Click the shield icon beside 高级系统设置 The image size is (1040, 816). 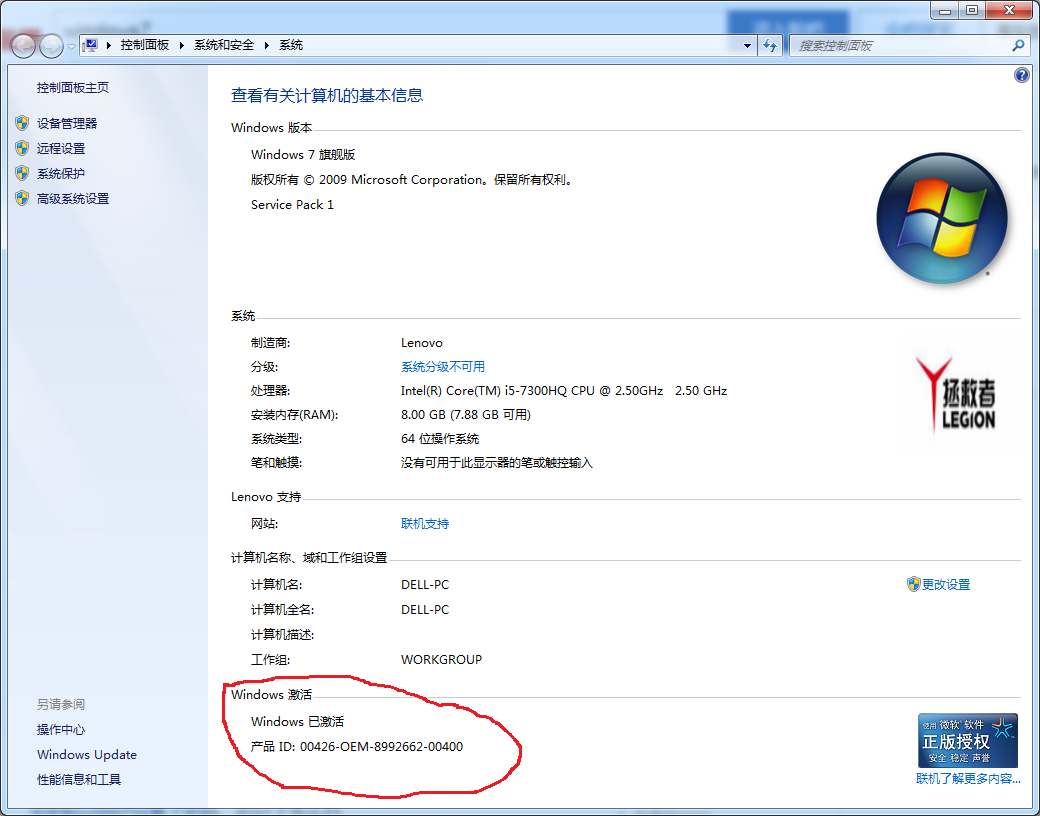(x=22, y=198)
